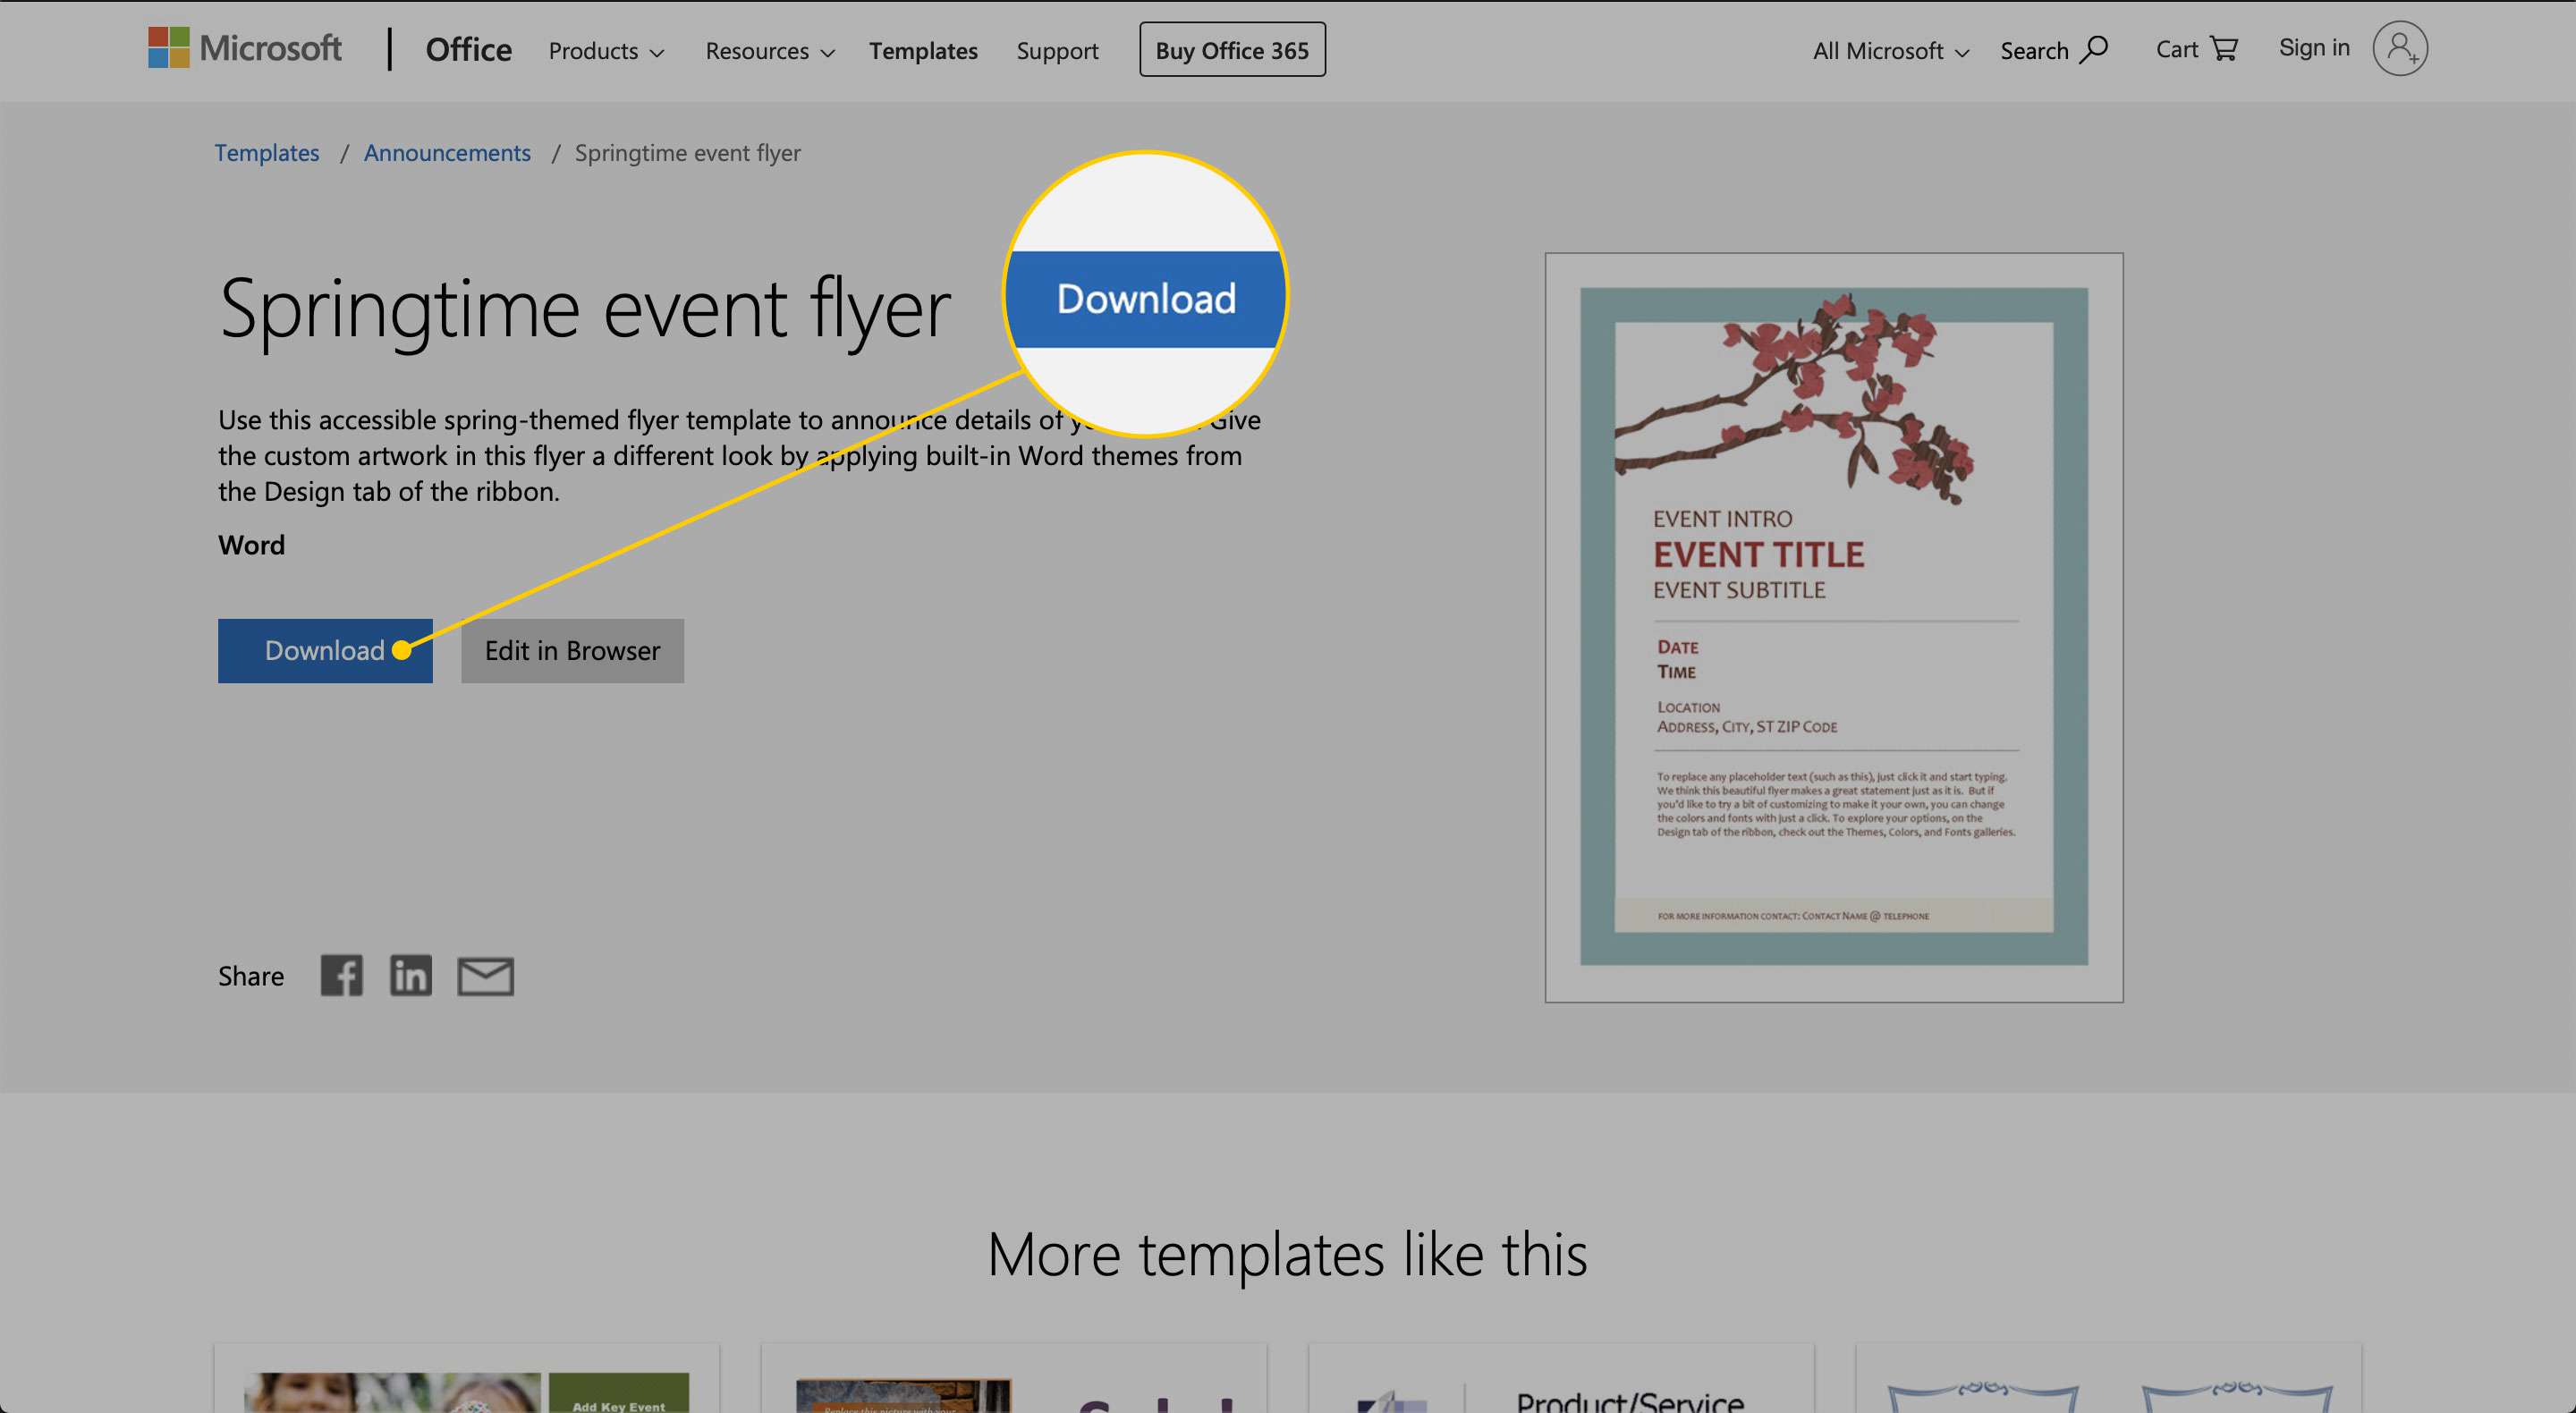Viewport: 2576px width, 1413px height.
Task: Click Edit in Browser button
Action: 572,649
